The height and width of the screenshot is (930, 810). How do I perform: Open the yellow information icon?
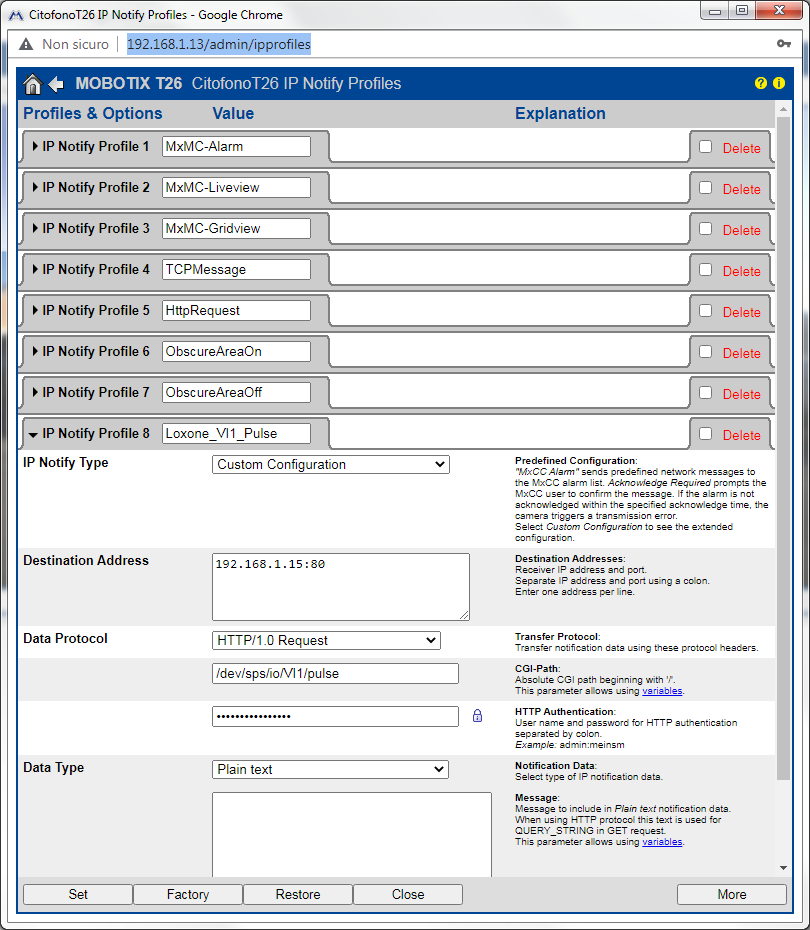click(x=779, y=84)
